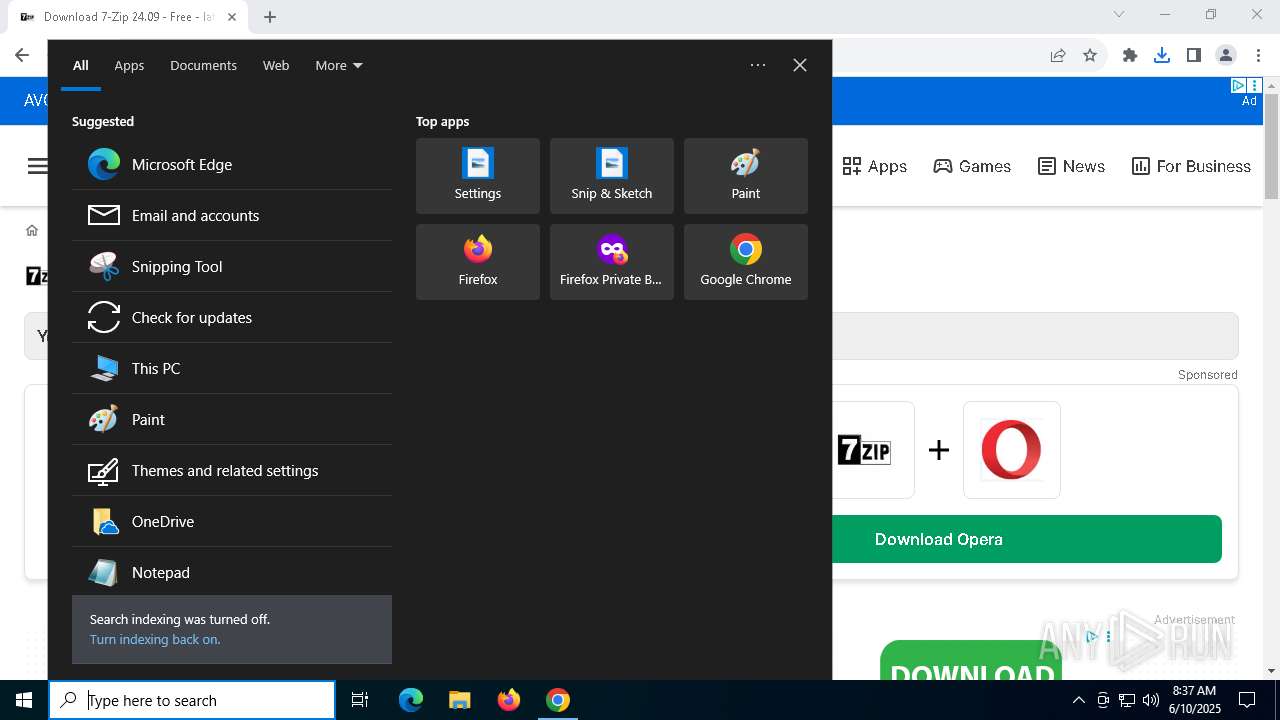Open Email and accounts settings entry
Image resolution: width=1280 pixels, height=720 pixels.
[232, 215]
